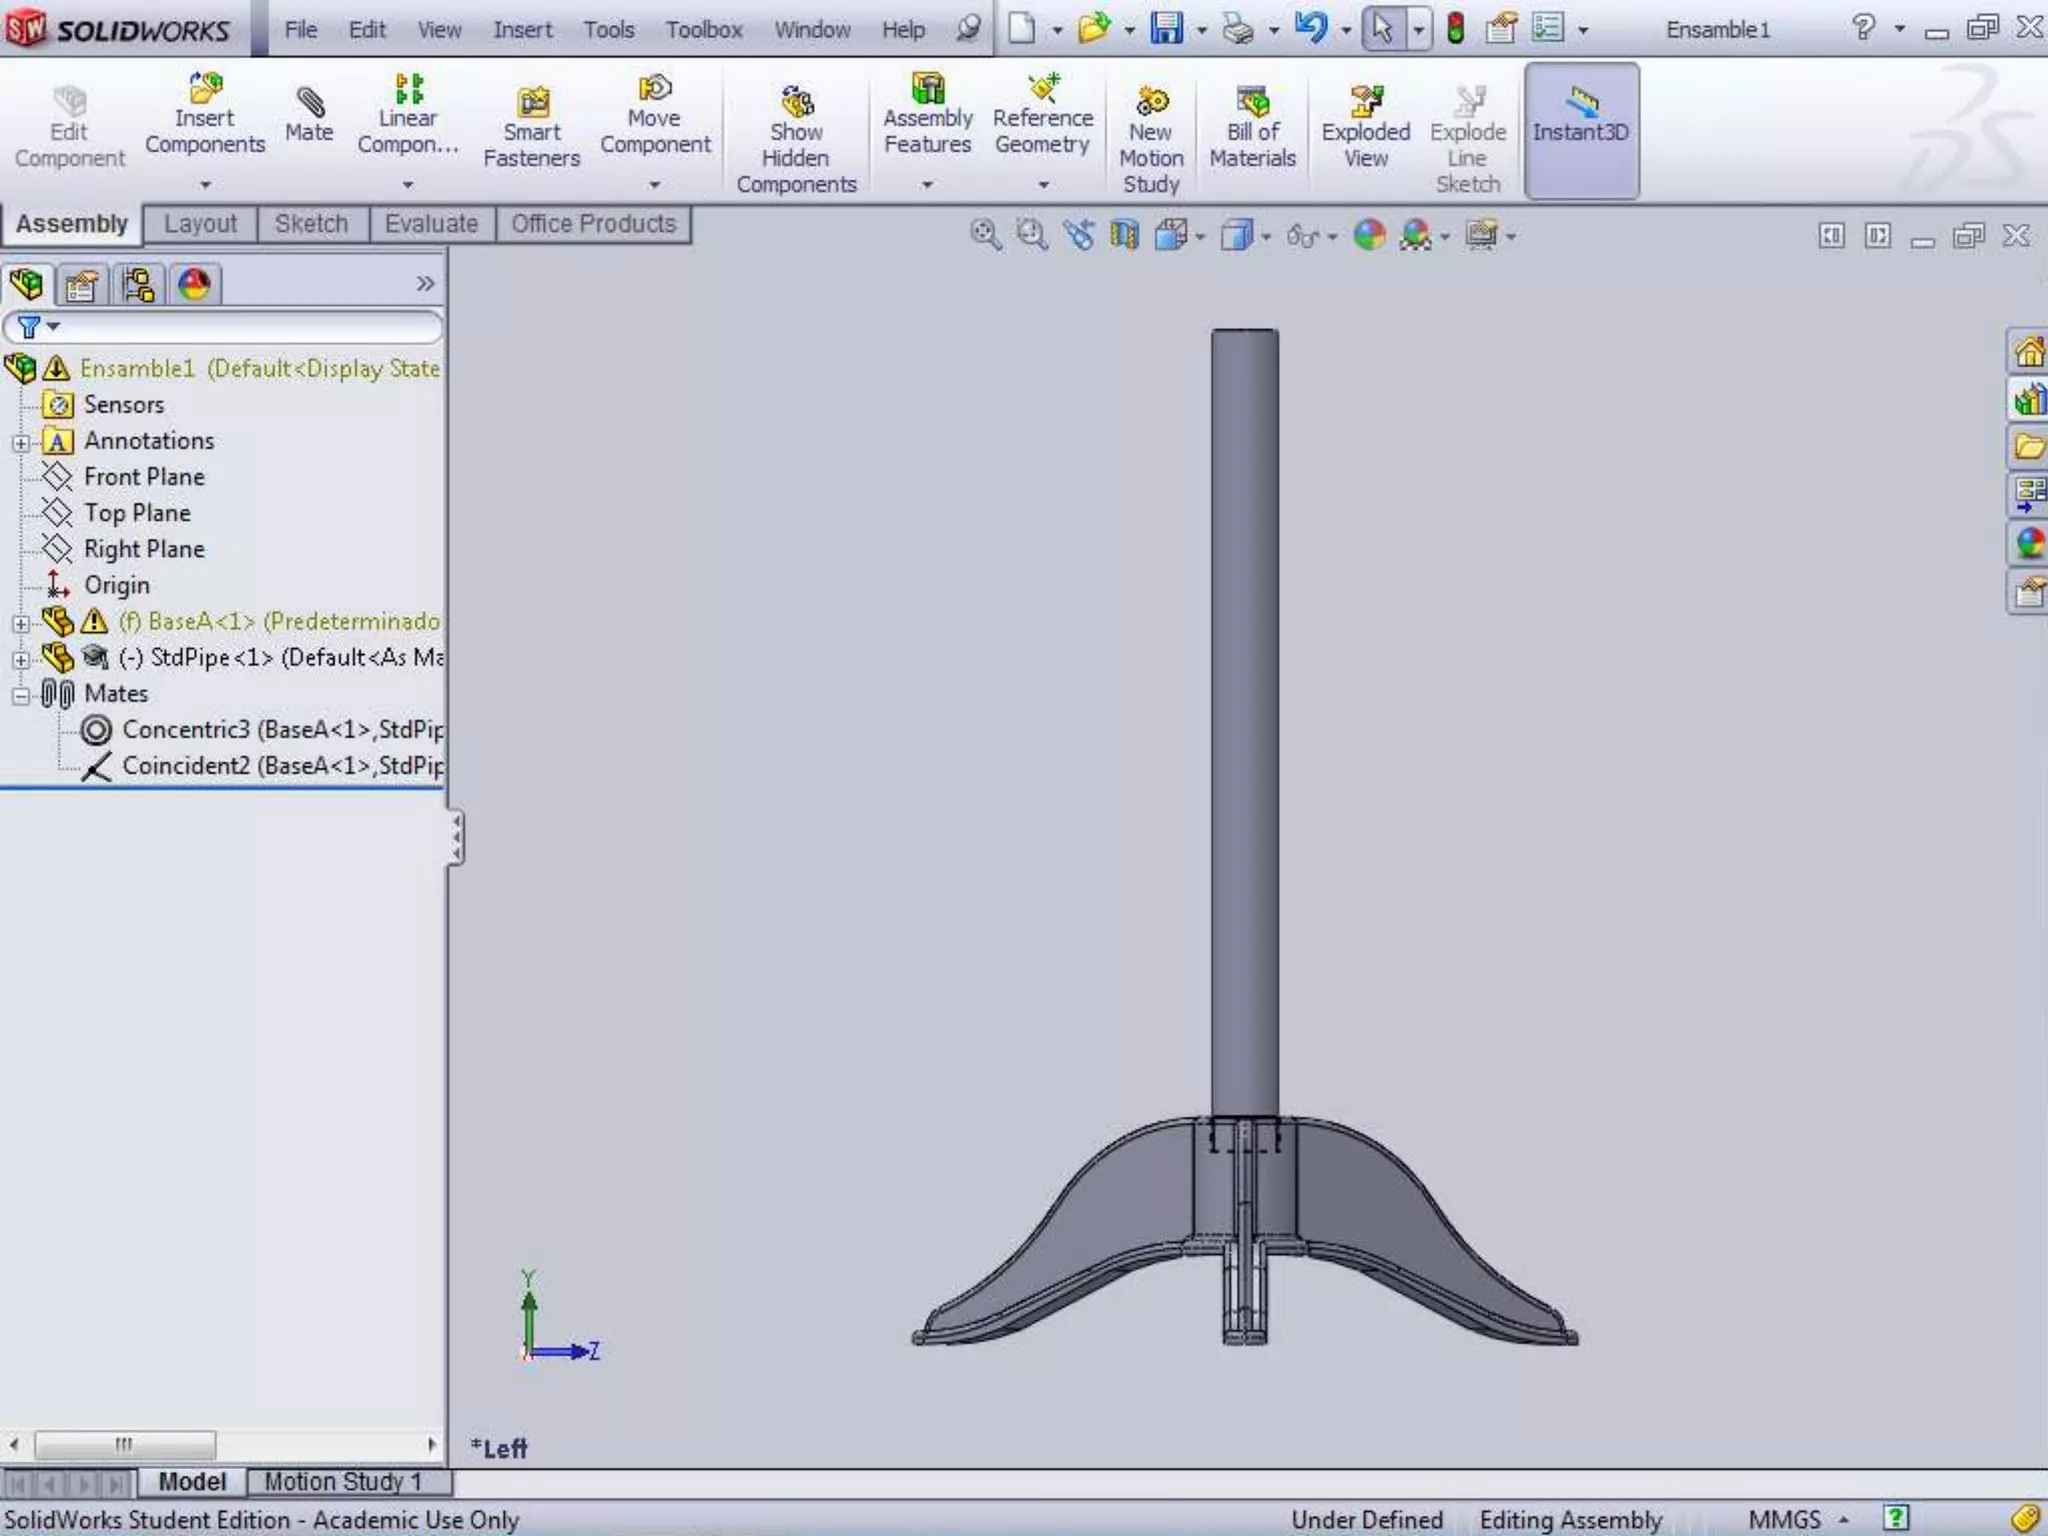Click the feature tree horizontal scrollbar
The width and height of the screenshot is (2048, 1536).
(x=125, y=1444)
